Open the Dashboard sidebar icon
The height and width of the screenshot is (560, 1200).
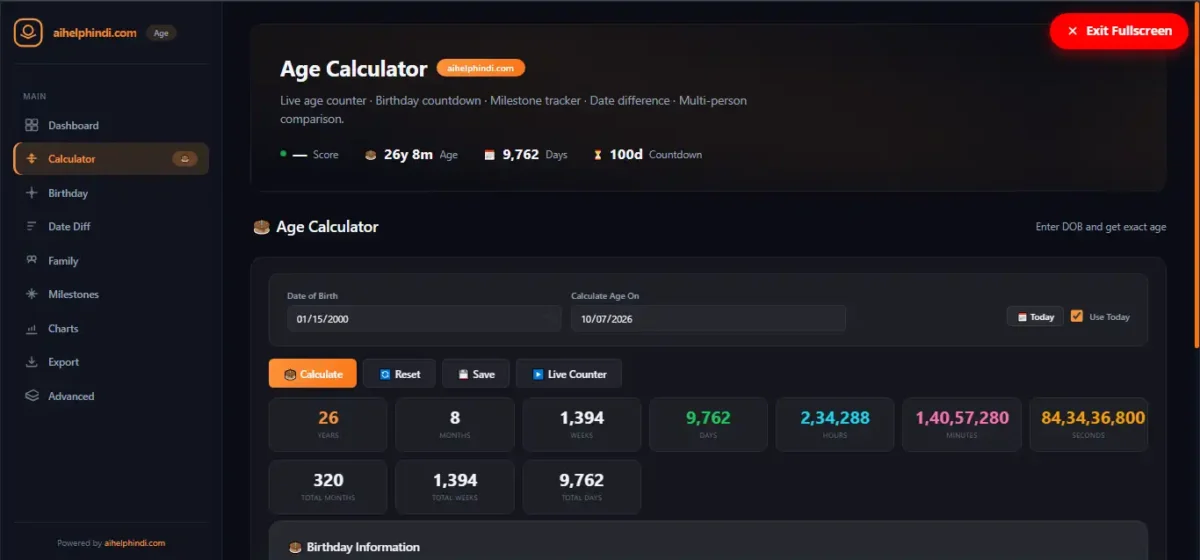pos(31,125)
